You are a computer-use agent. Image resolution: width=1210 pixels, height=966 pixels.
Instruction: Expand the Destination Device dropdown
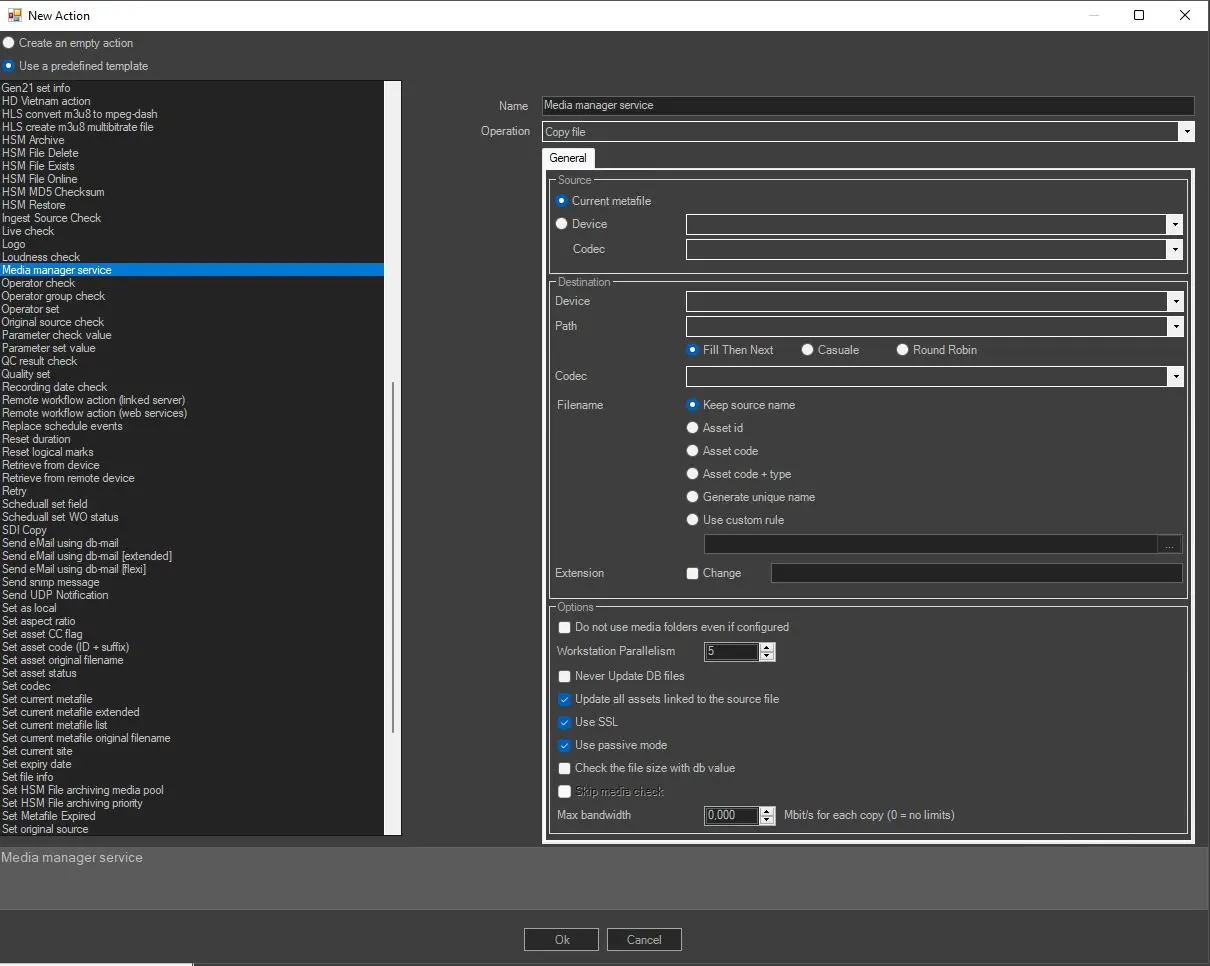(1175, 301)
